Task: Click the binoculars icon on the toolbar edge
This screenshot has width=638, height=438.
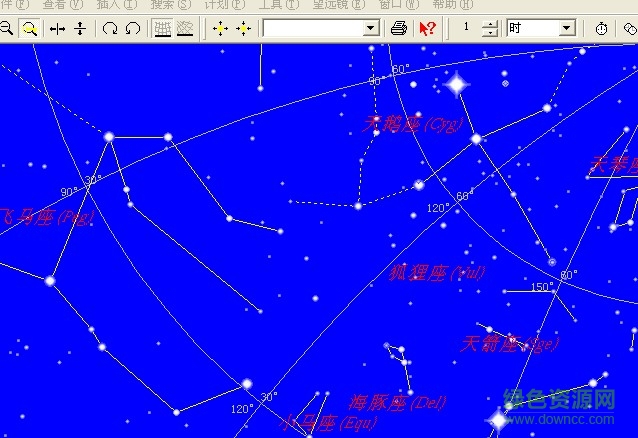Action: pyautogui.click(x=630, y=28)
